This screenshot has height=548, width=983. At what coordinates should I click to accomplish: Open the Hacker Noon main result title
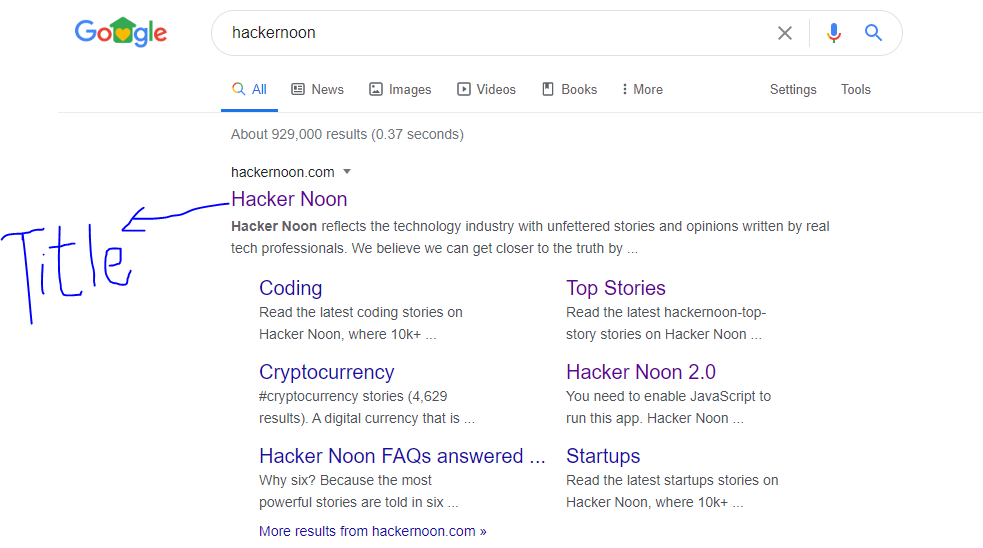coord(289,199)
